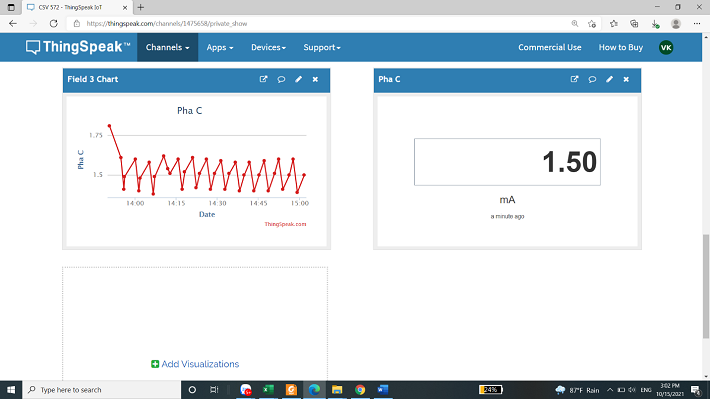Viewport: 710px width, 399px height.
Task: Open browser Settings and more menu
Action: click(697, 24)
